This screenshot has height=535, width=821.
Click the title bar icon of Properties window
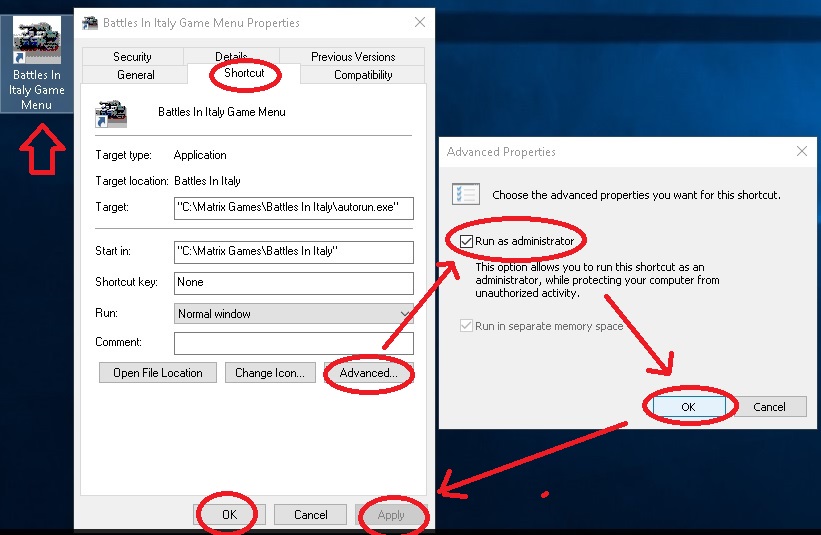[x=90, y=23]
